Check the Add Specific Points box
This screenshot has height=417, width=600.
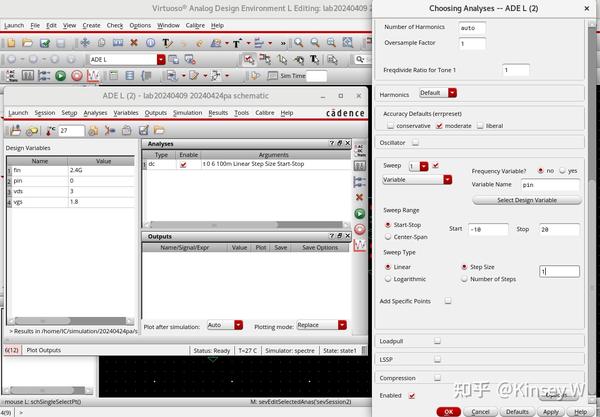pos(448,301)
